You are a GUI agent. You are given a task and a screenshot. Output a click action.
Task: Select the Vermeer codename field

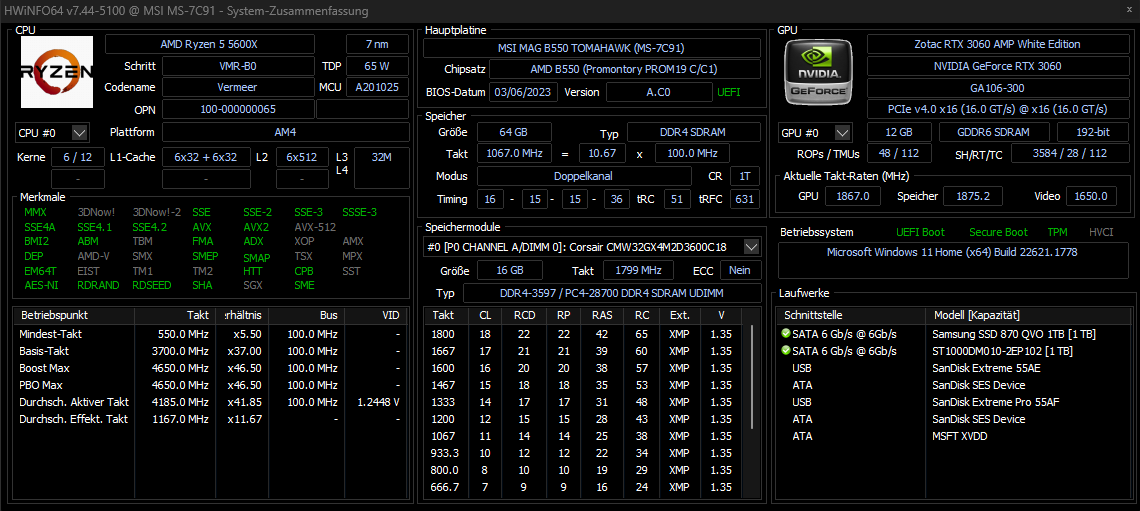click(238, 87)
